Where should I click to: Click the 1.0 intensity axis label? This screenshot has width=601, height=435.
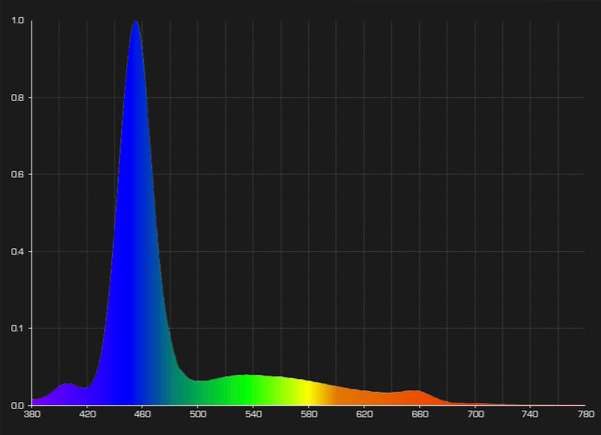point(18,21)
